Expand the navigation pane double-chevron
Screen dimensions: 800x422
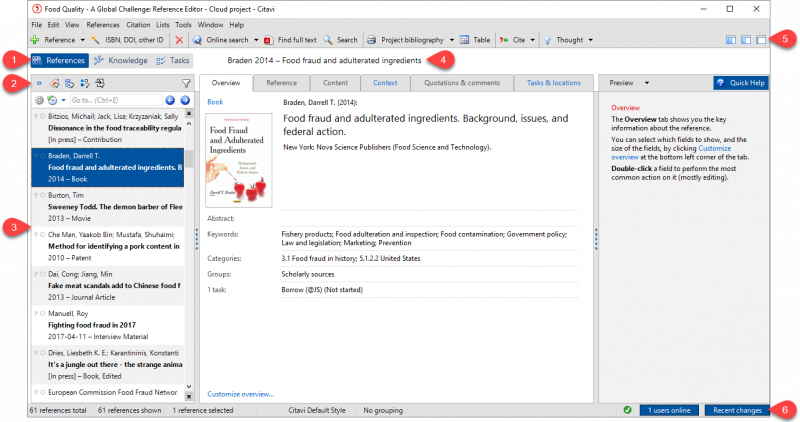click(x=39, y=83)
